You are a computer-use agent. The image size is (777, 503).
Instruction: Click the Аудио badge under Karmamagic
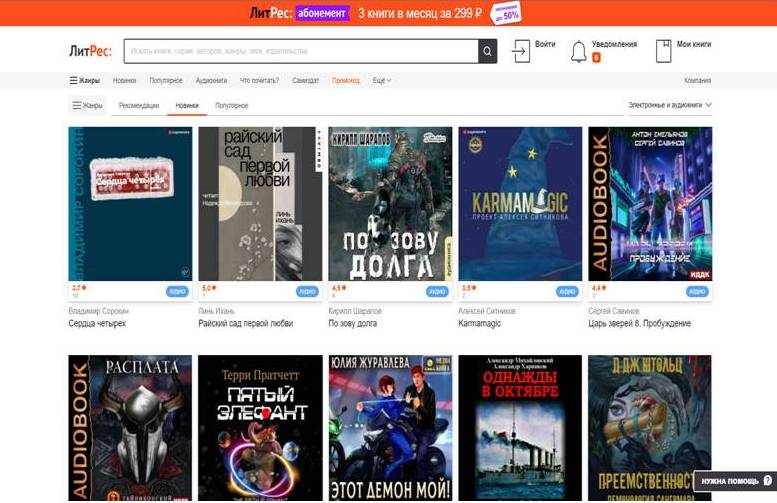(567, 291)
